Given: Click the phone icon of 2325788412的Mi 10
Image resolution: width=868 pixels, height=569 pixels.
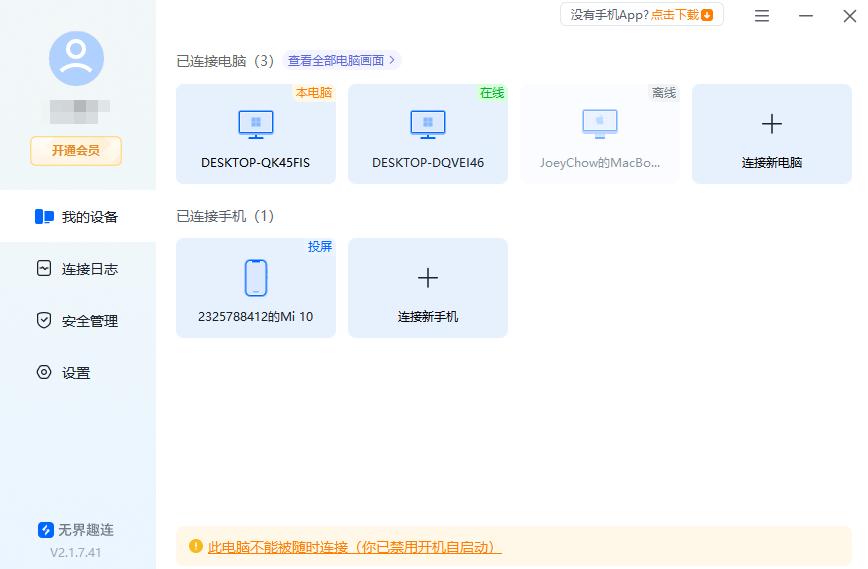Looking at the screenshot, I should point(256,278).
